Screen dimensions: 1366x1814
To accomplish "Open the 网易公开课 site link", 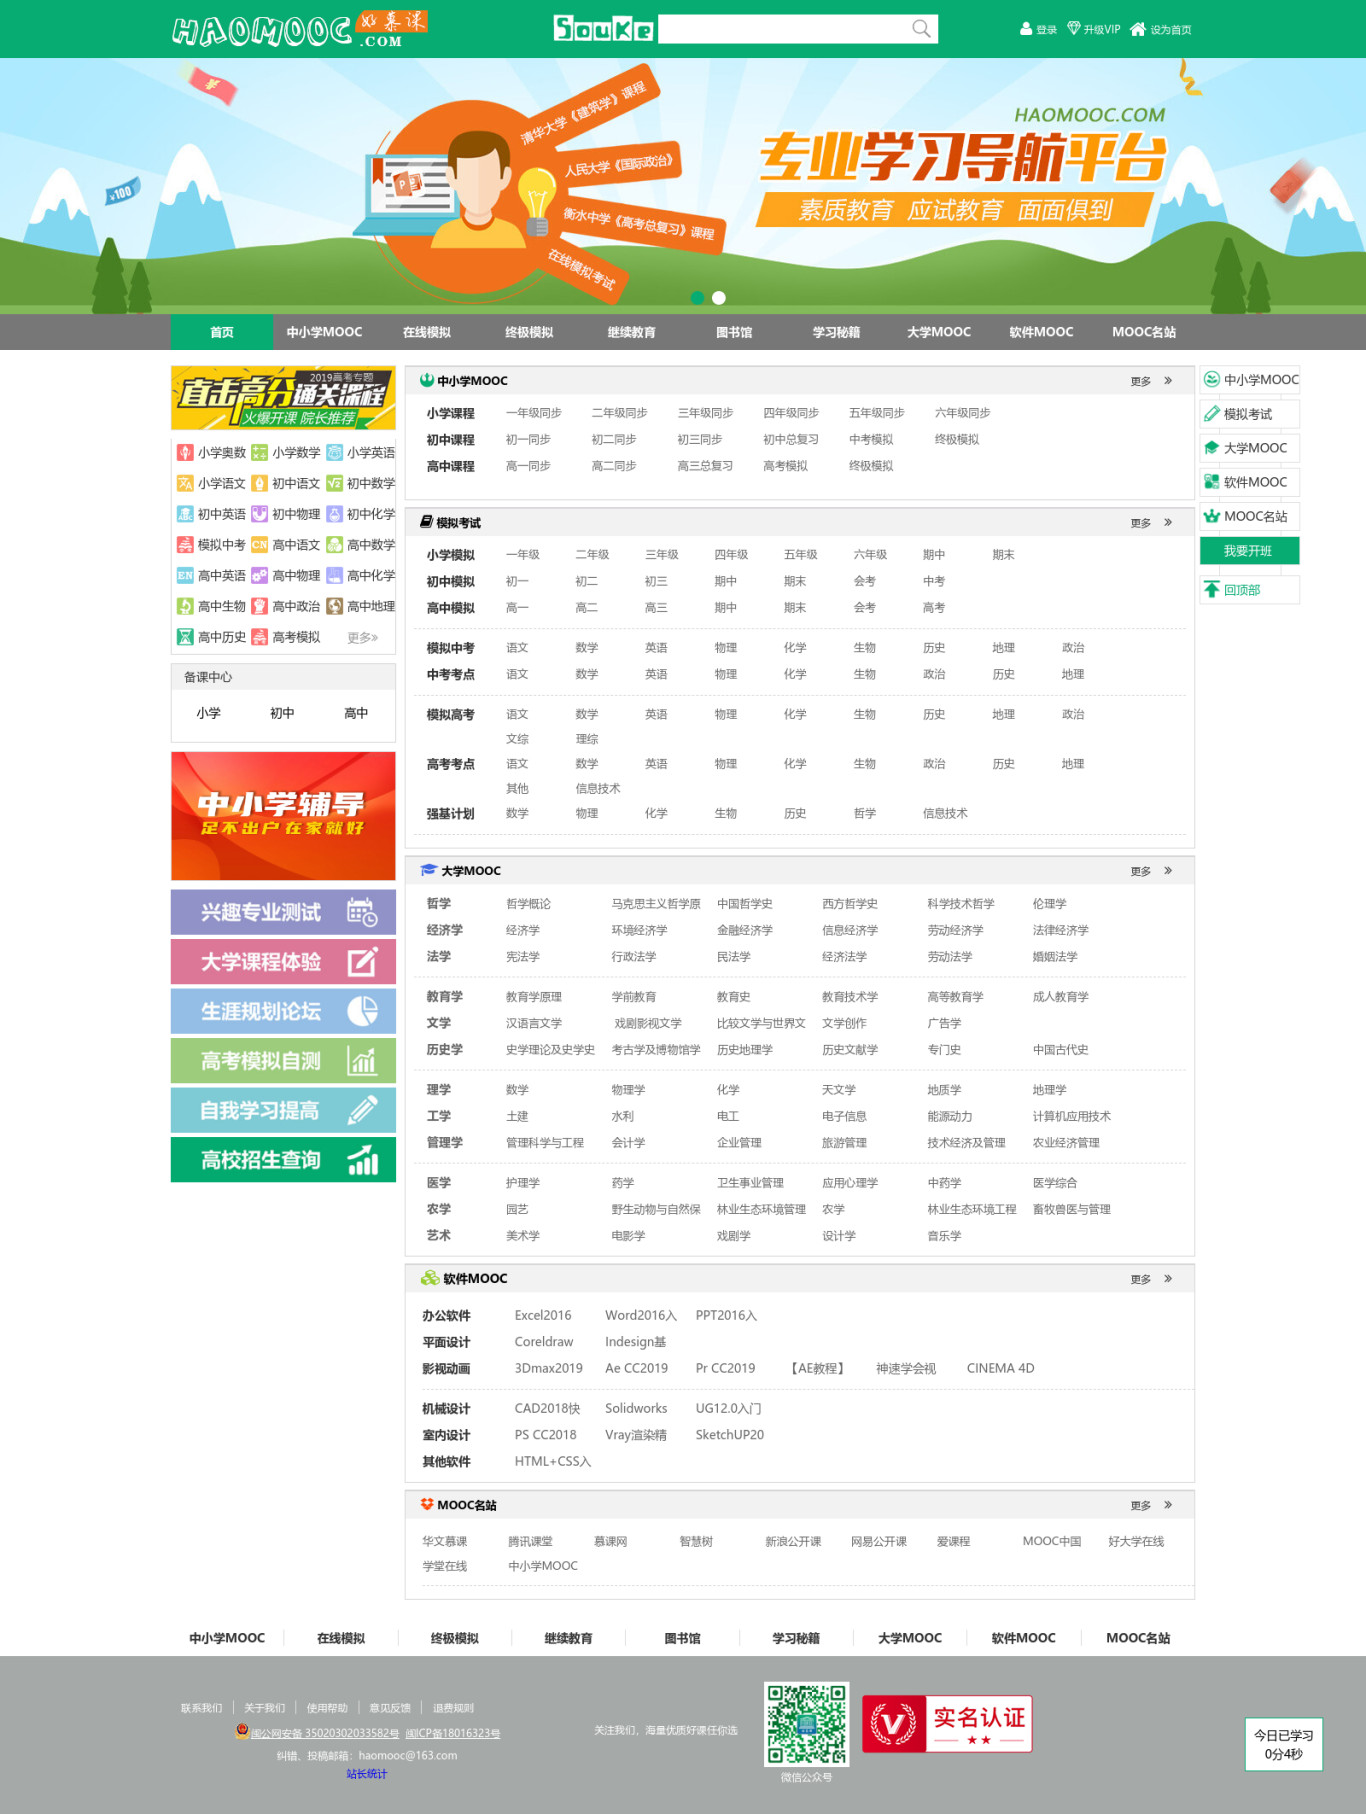I will tap(879, 1542).
